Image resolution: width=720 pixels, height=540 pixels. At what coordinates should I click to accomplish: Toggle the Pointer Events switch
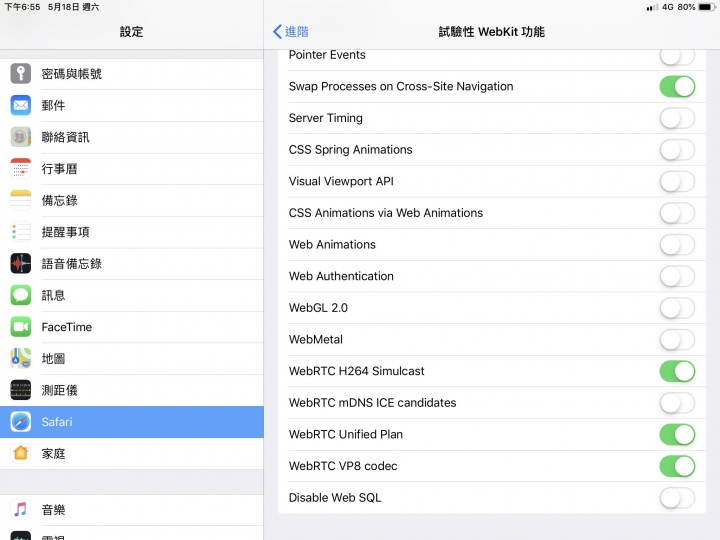tap(677, 57)
